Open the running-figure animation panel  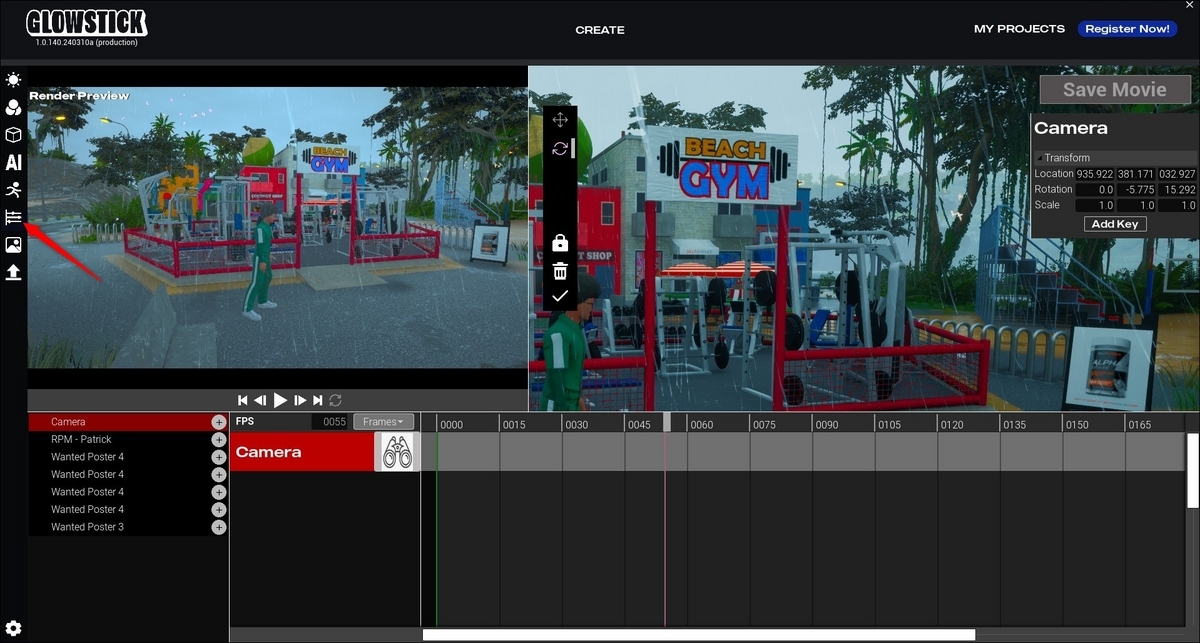point(13,190)
